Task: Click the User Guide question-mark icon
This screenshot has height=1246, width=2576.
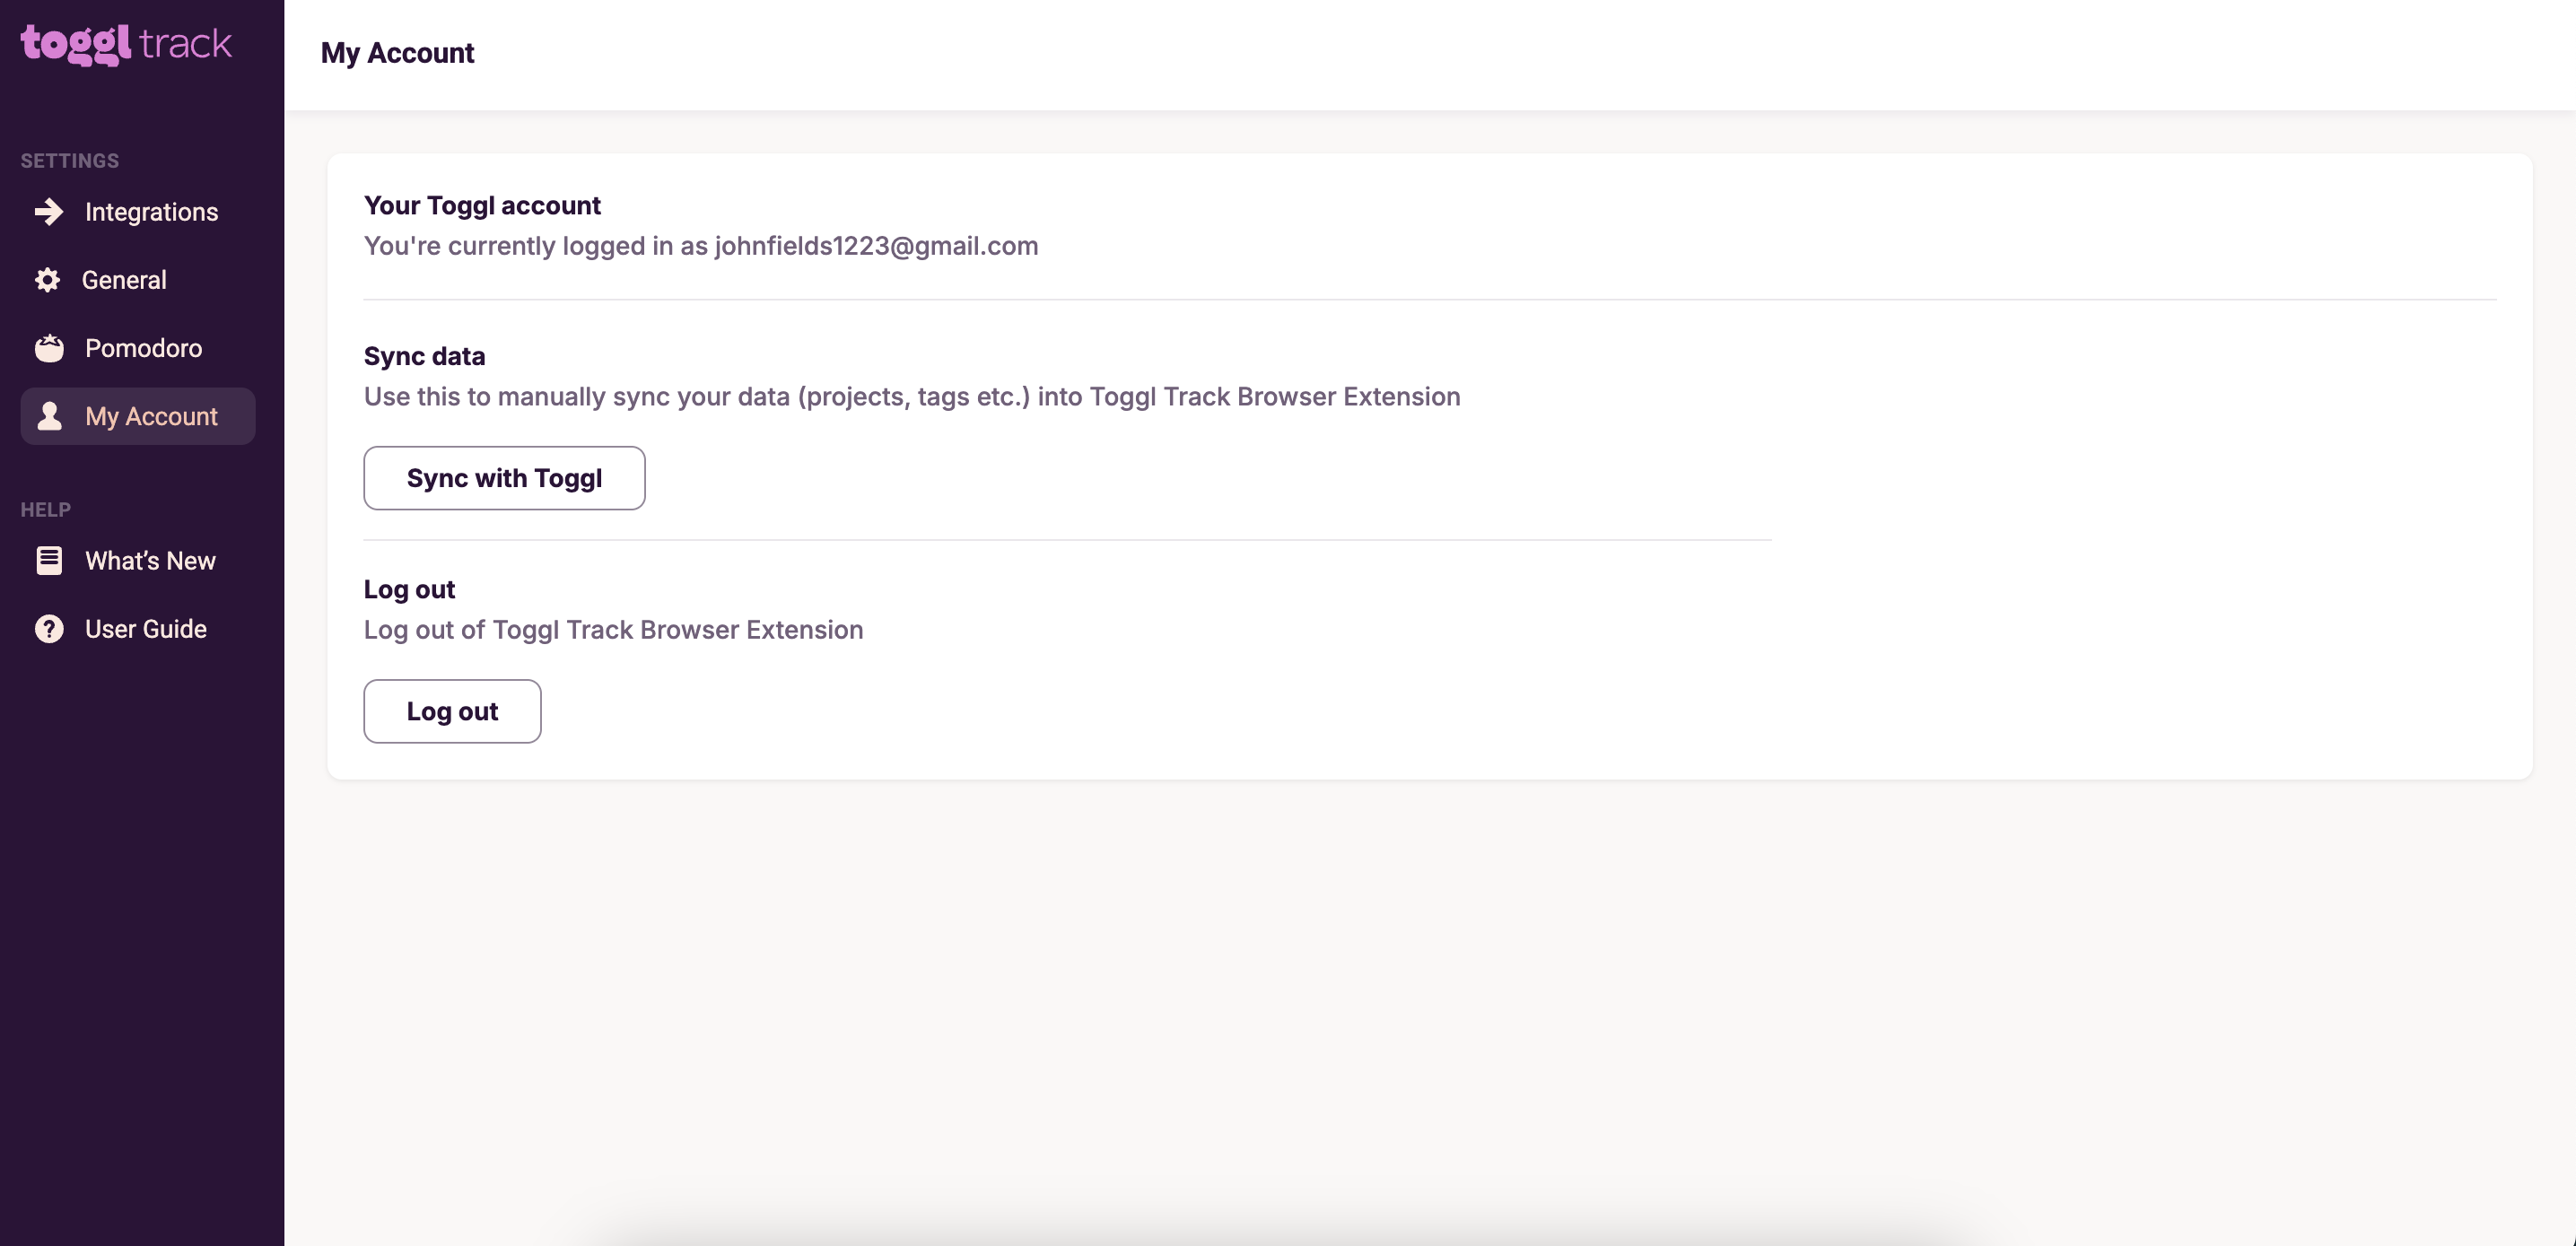Action: [49, 629]
